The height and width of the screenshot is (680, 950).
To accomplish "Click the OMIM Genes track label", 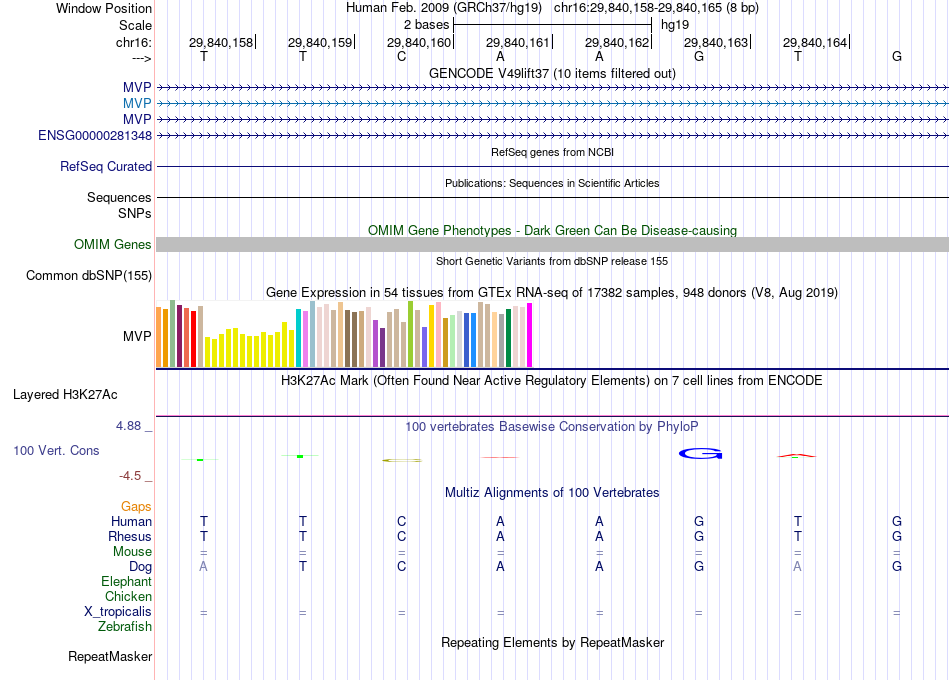I will pos(113,245).
